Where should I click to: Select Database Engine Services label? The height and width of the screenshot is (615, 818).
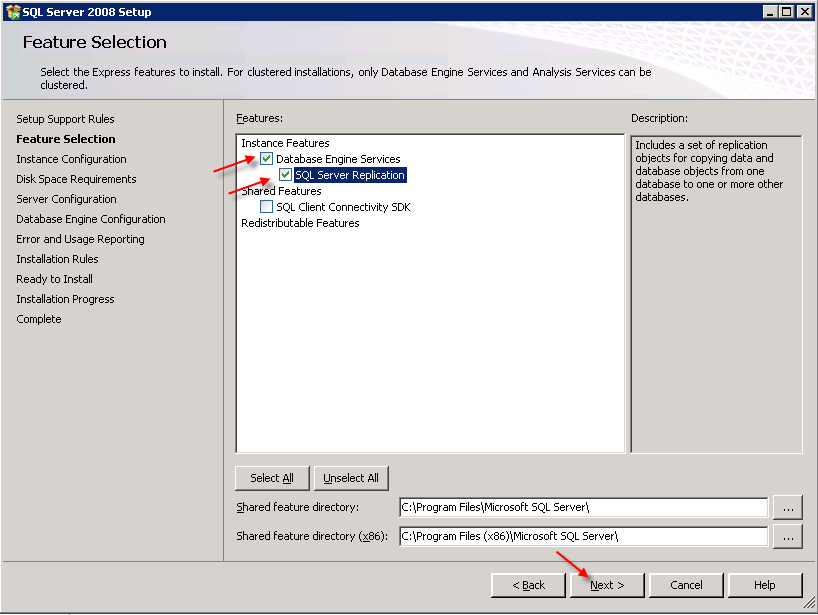tap(338, 159)
